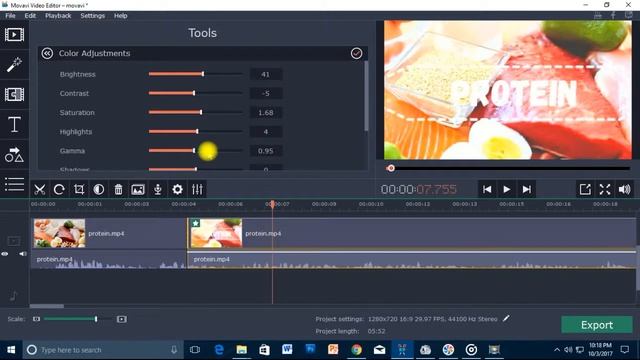Screen dimensions: 640x360
Task: Select the second starred protein.mp4 clip
Action: (411, 233)
